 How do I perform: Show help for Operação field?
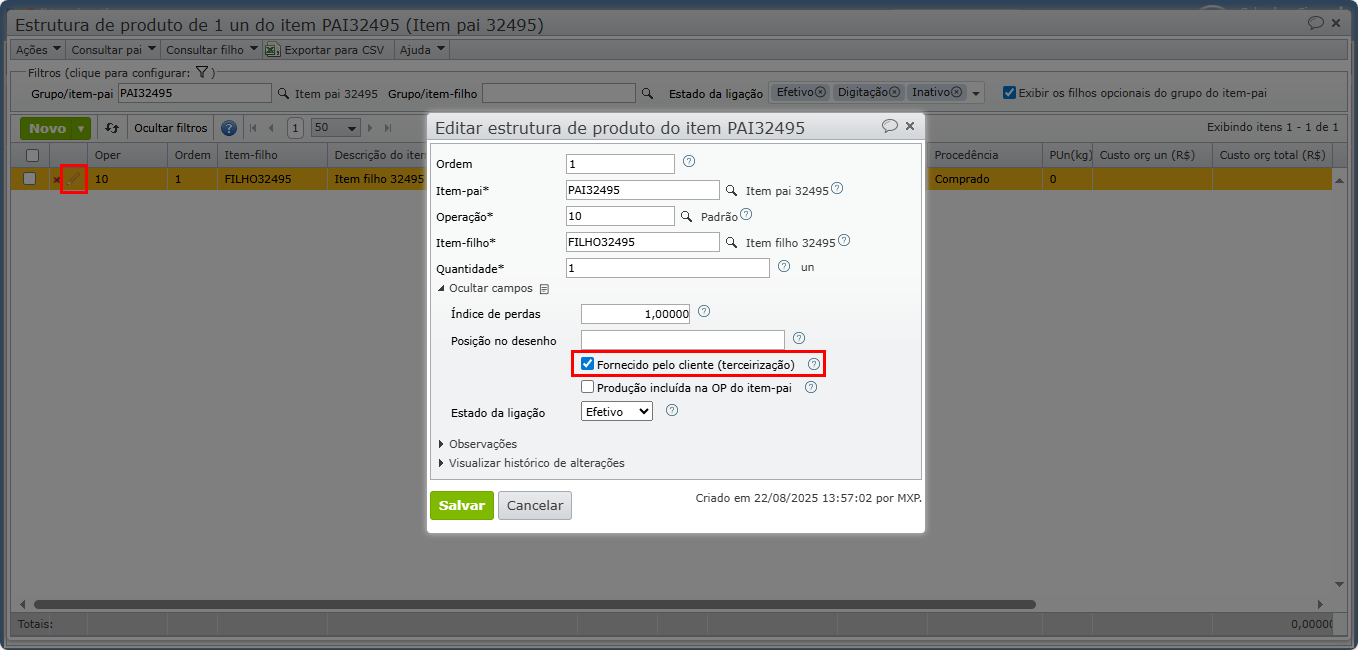[x=746, y=213]
